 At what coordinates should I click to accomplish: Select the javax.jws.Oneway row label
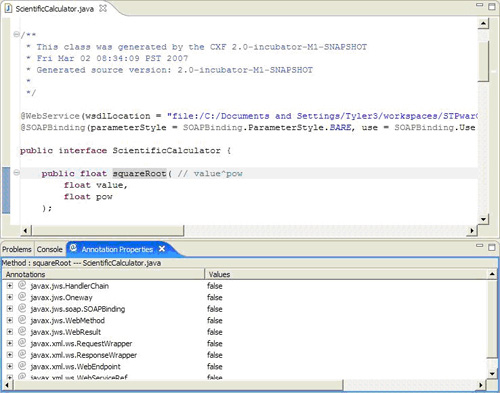[x=61, y=298]
